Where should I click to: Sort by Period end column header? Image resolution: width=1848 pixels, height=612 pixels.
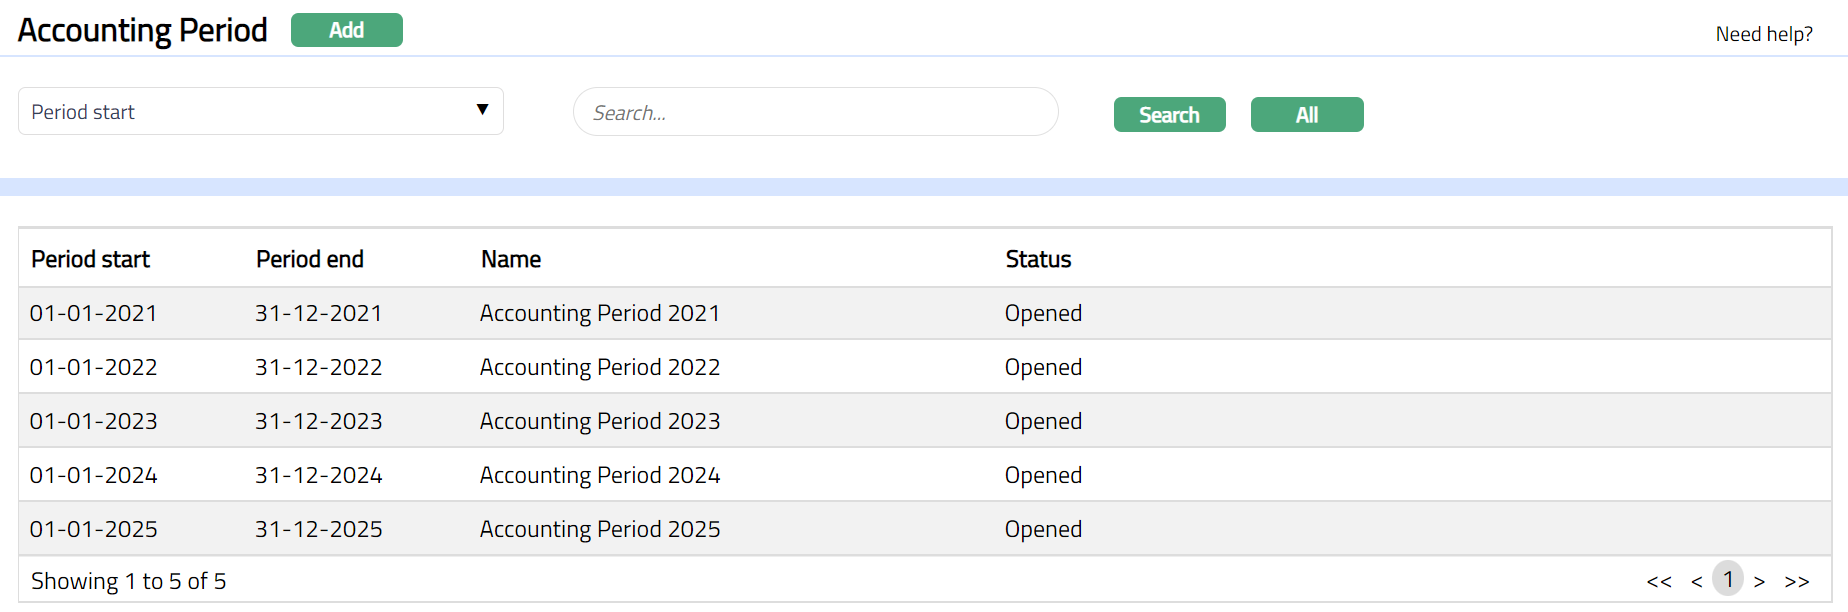pos(309,259)
